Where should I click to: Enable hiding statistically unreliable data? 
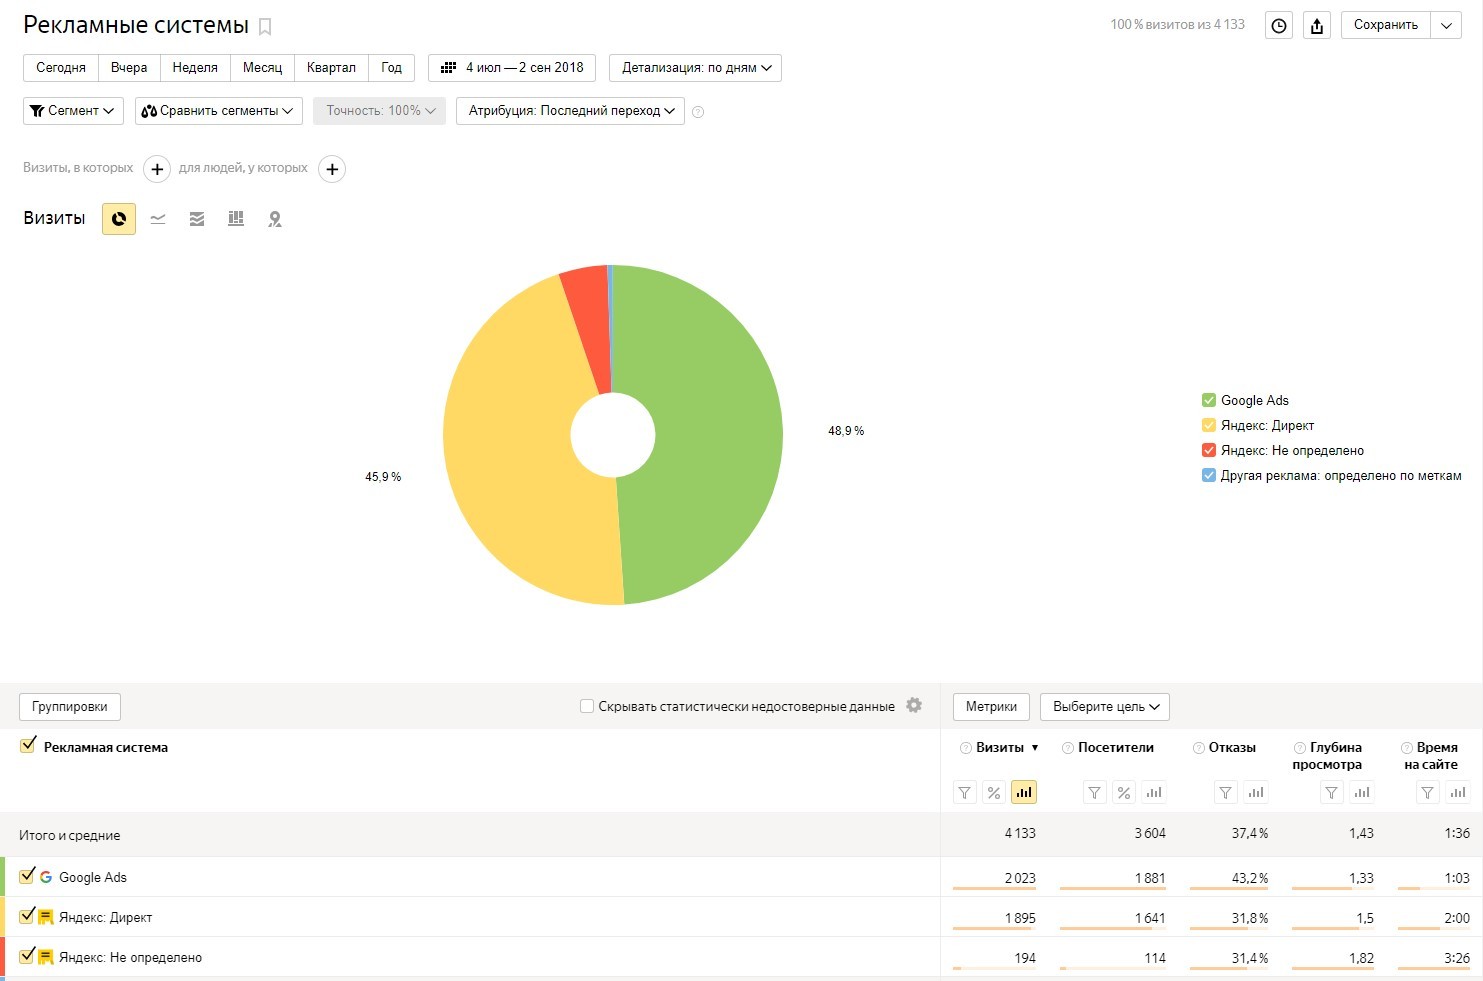coord(587,706)
